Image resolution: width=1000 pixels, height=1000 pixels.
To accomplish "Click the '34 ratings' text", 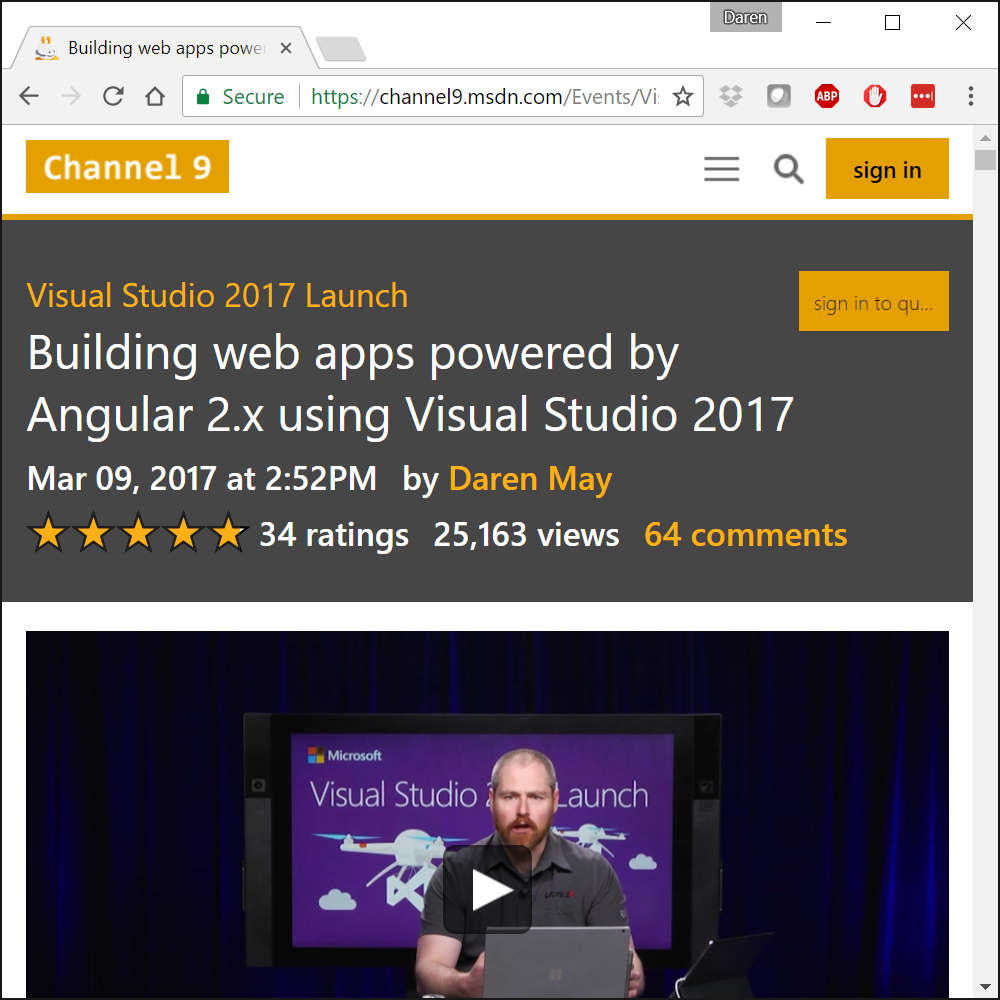I will pyautogui.click(x=334, y=534).
